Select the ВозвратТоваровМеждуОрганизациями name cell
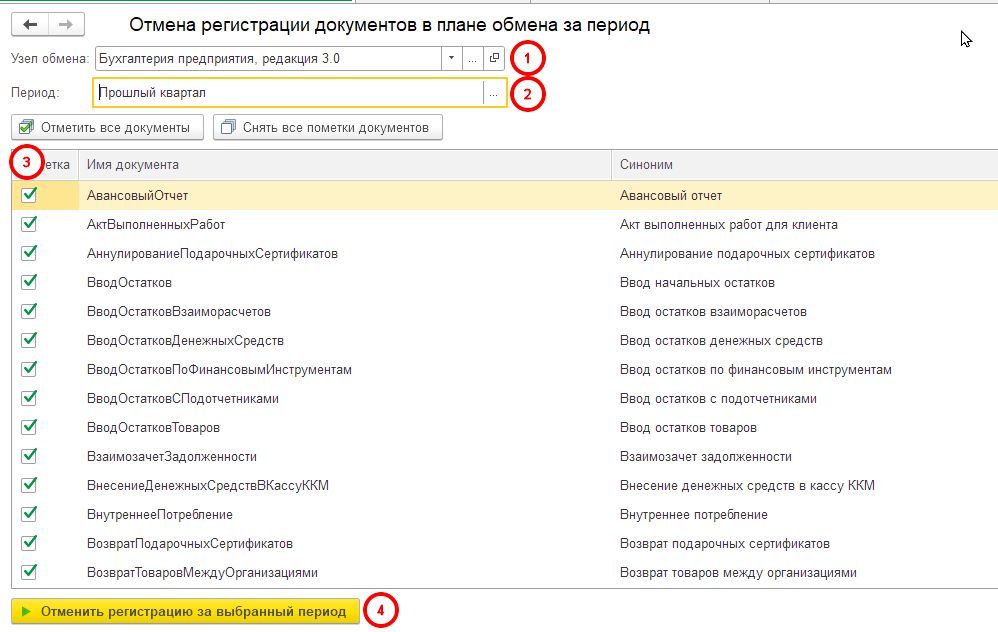This screenshot has height=632, width=998. click(344, 572)
